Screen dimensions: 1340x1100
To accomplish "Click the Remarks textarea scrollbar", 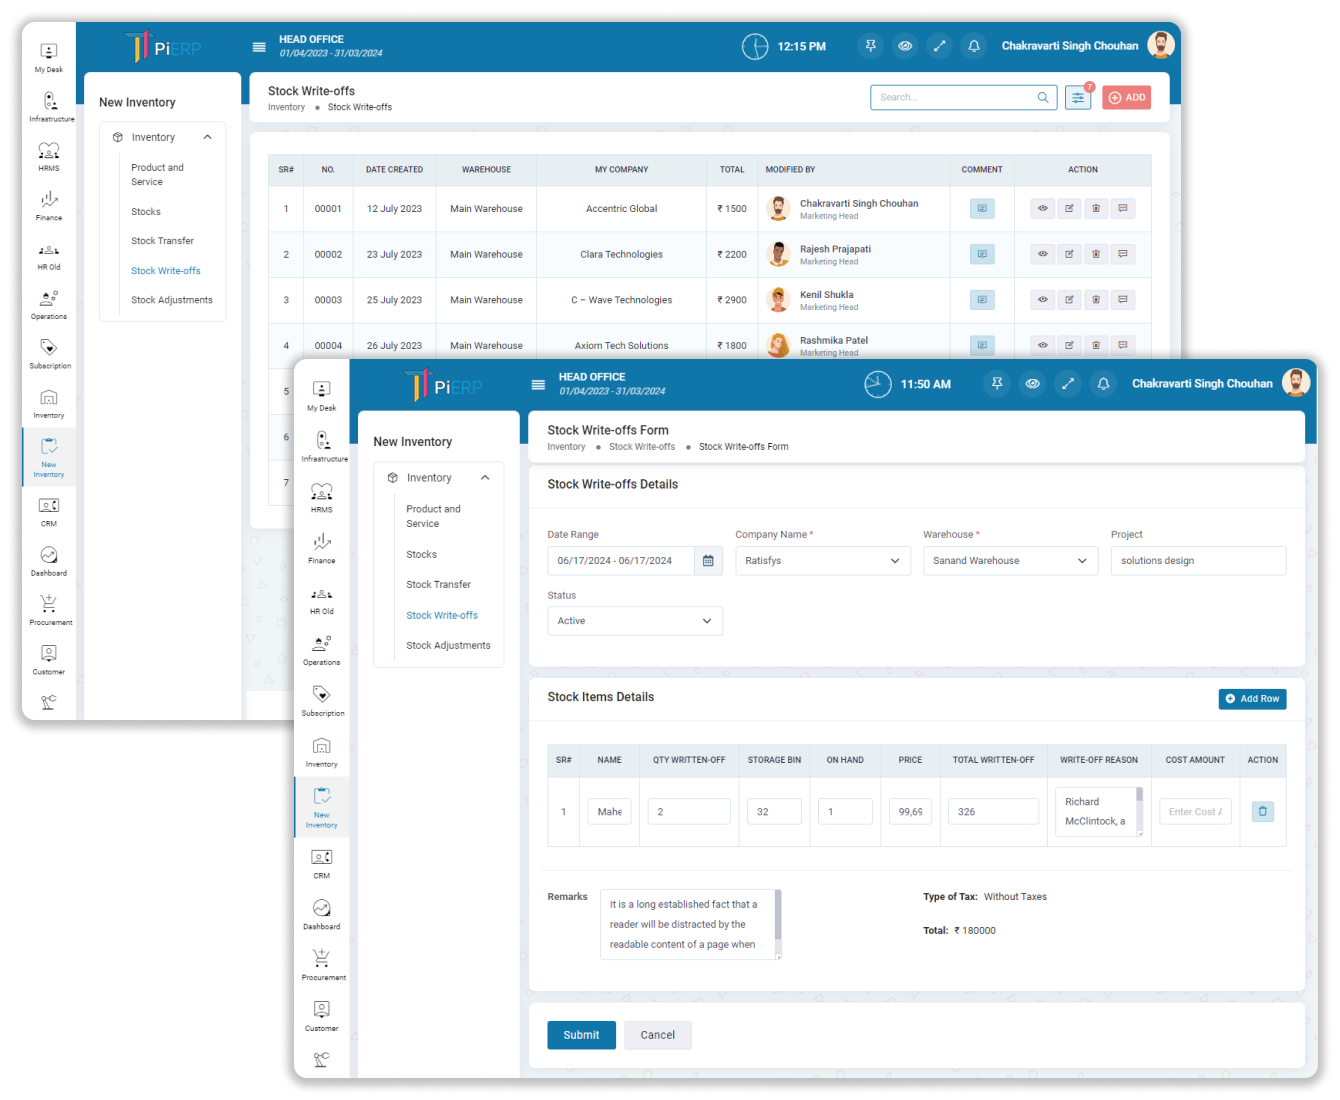I will point(778,922).
